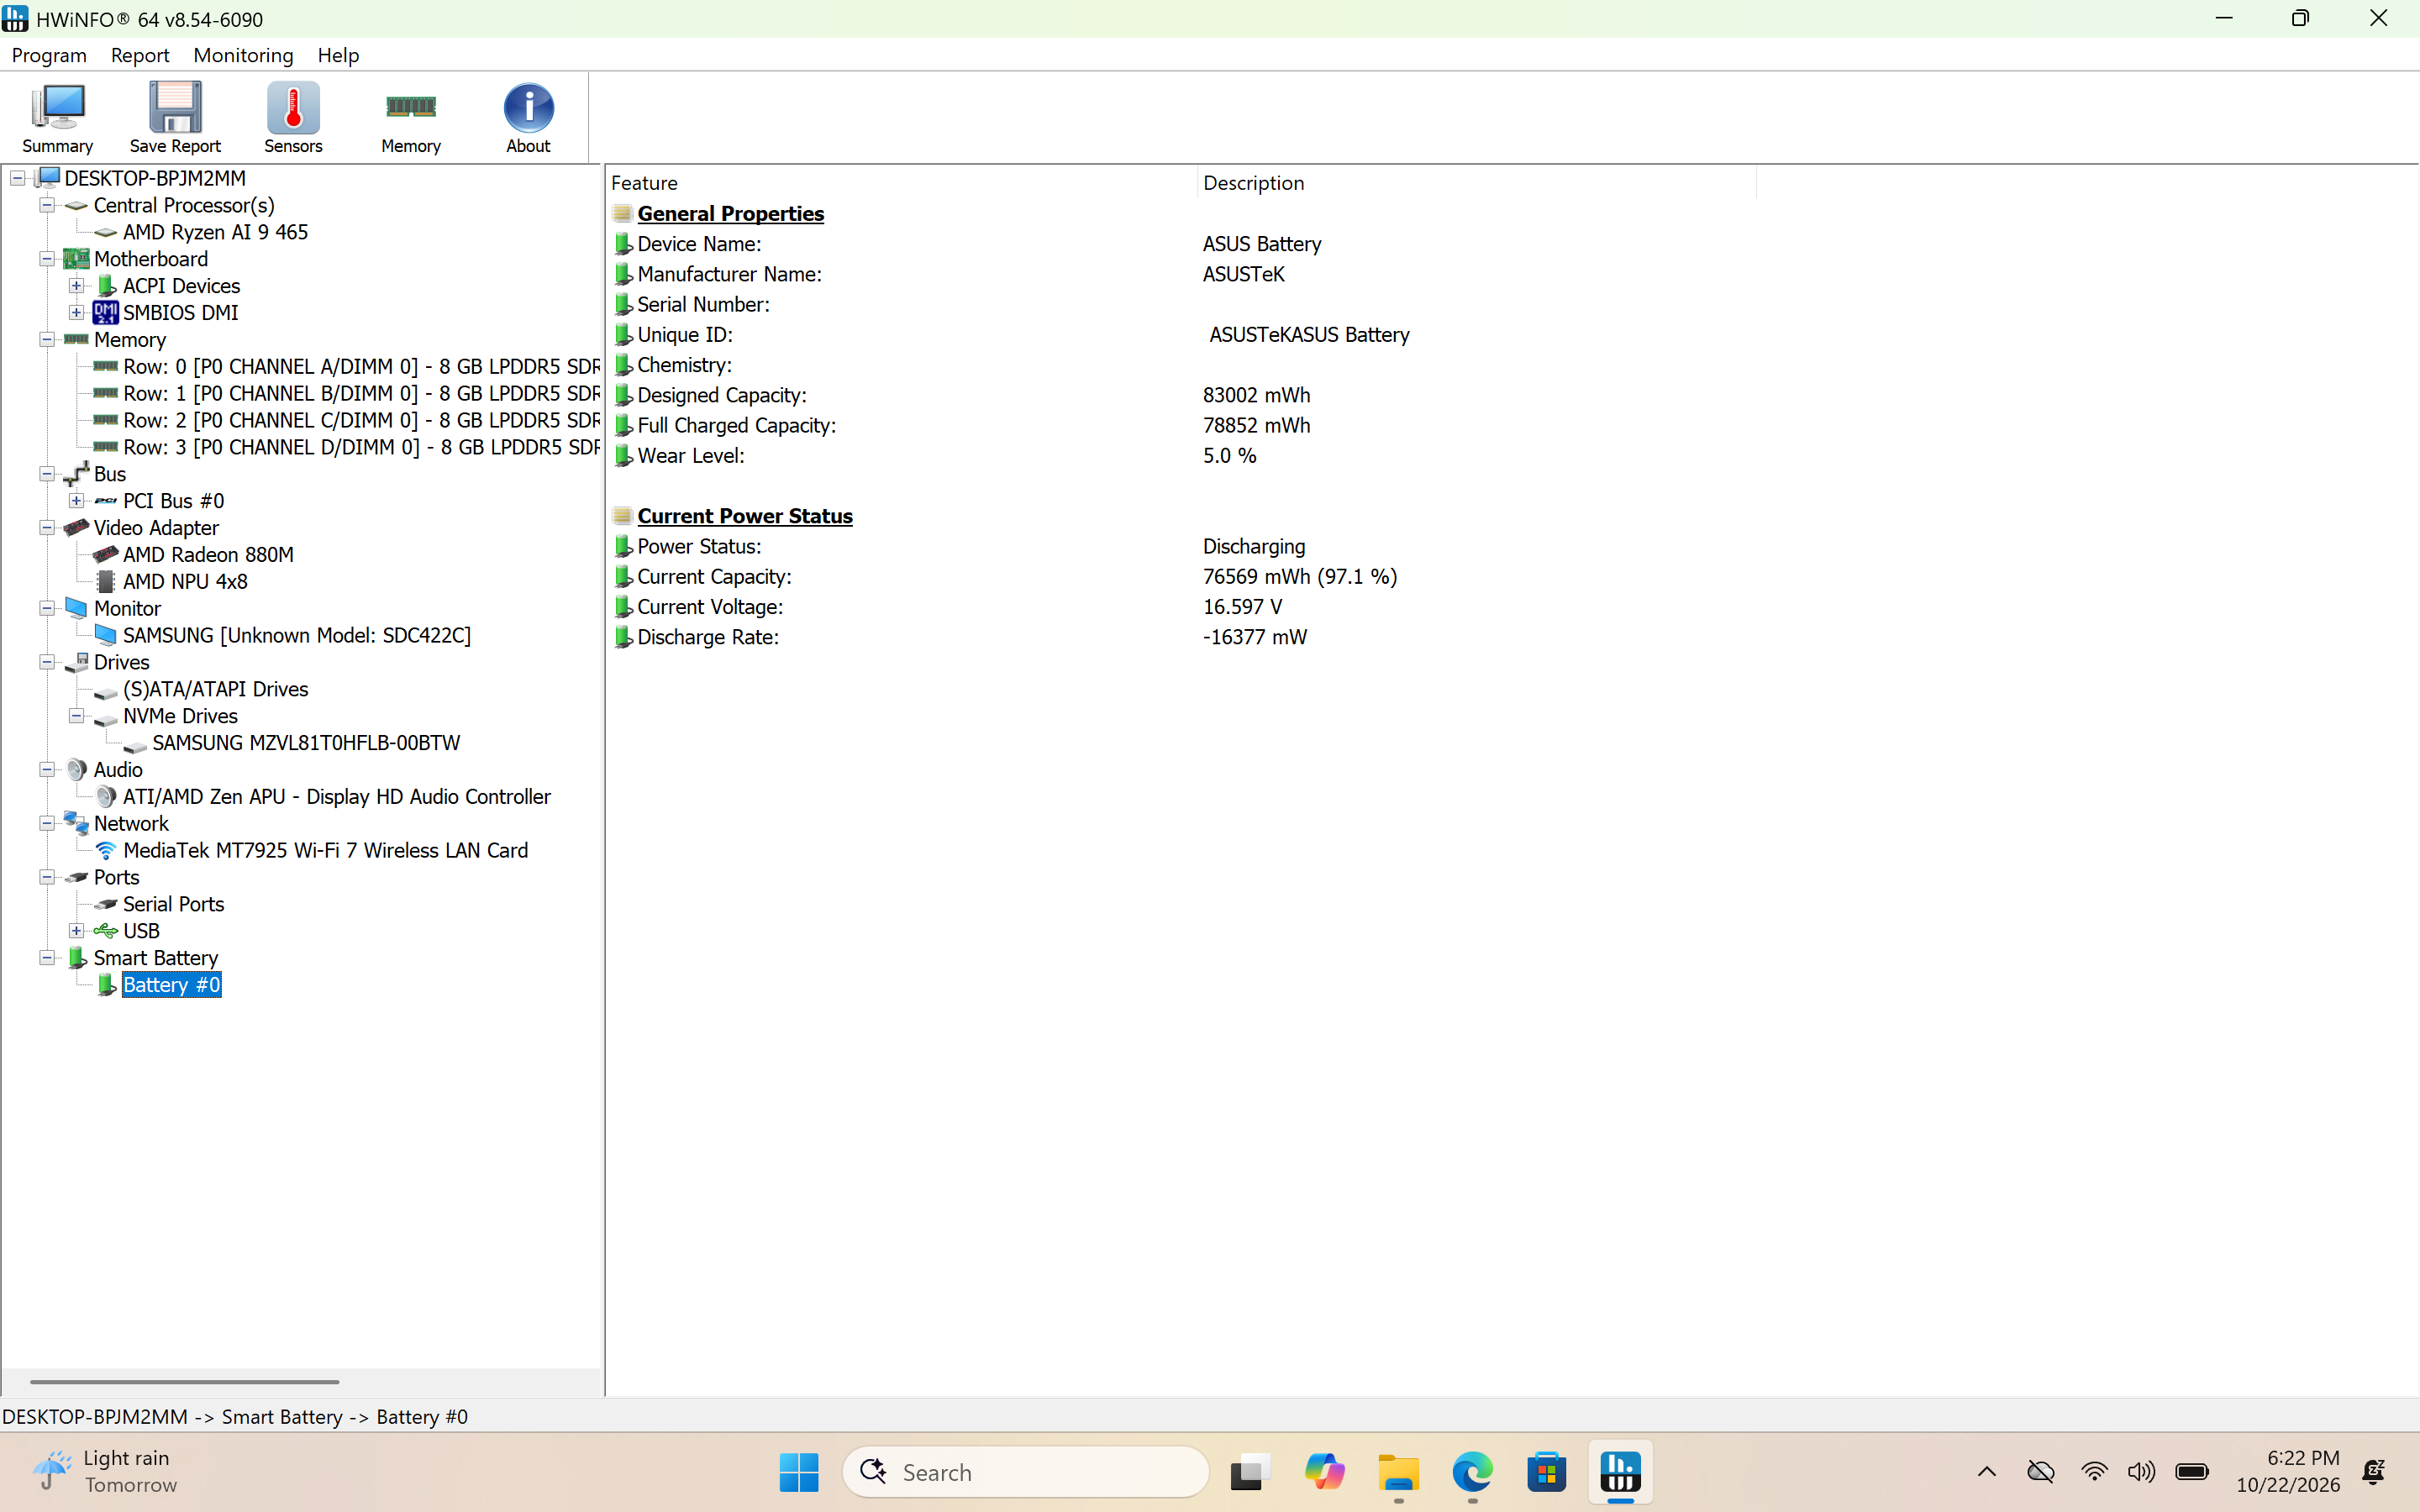The width and height of the screenshot is (2420, 1512).
Task: Click the Windows Start button
Action: pyautogui.click(x=798, y=1472)
